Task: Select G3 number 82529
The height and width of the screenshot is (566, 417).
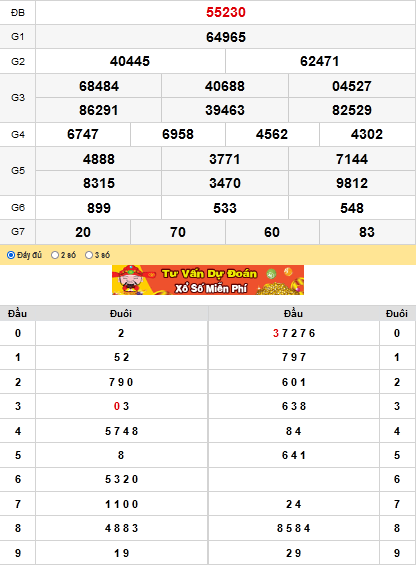Action: [x=352, y=110]
